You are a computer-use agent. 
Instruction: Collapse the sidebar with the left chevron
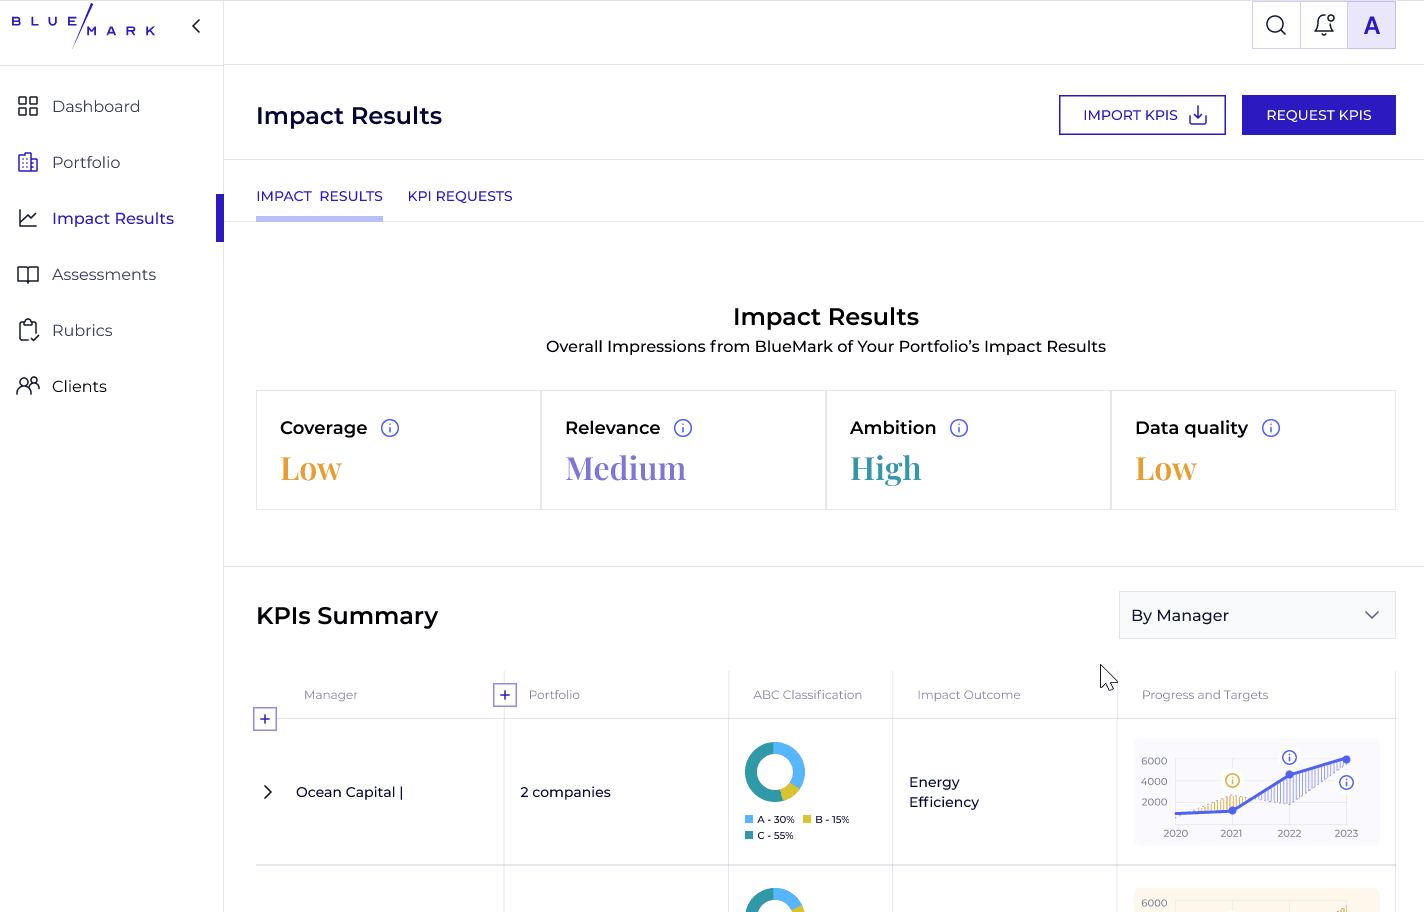(x=196, y=26)
